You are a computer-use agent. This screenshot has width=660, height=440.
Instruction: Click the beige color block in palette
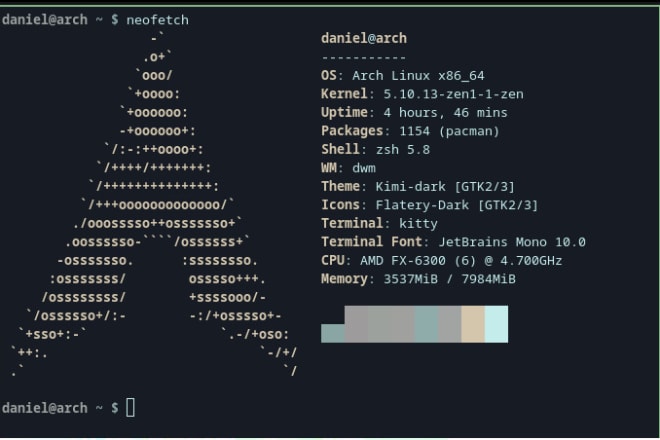point(473,324)
